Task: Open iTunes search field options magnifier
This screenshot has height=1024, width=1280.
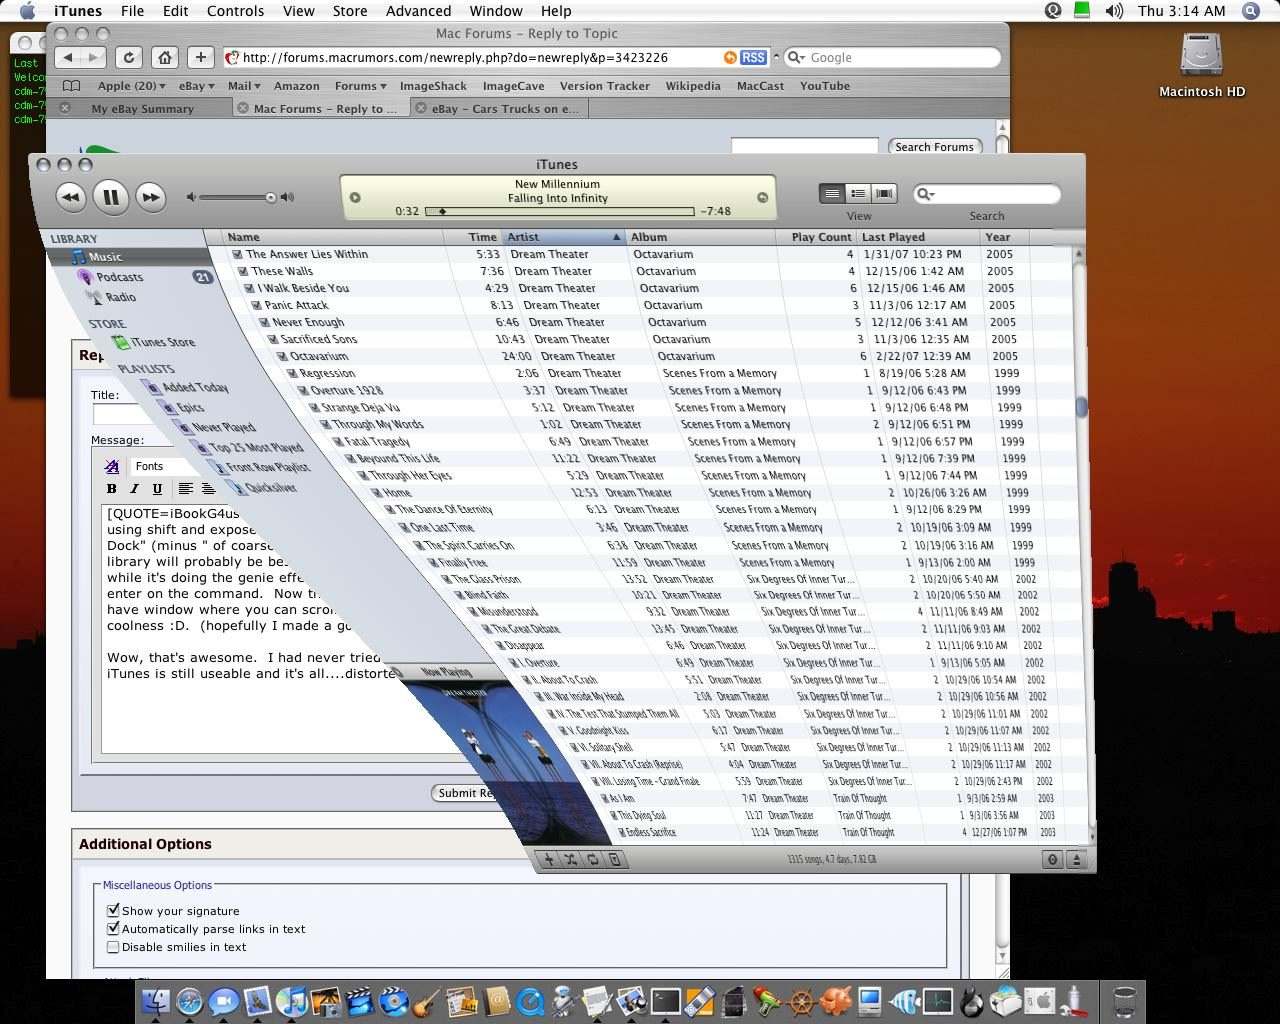Action: 925,194
